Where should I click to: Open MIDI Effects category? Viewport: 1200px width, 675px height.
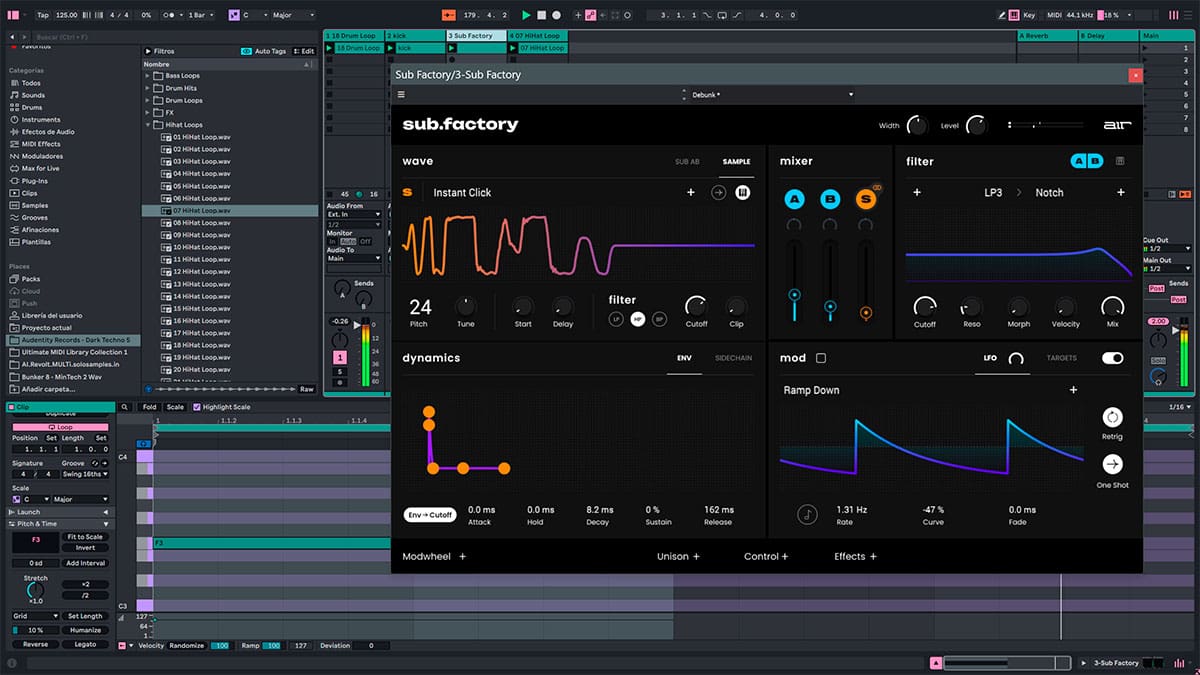(41, 144)
